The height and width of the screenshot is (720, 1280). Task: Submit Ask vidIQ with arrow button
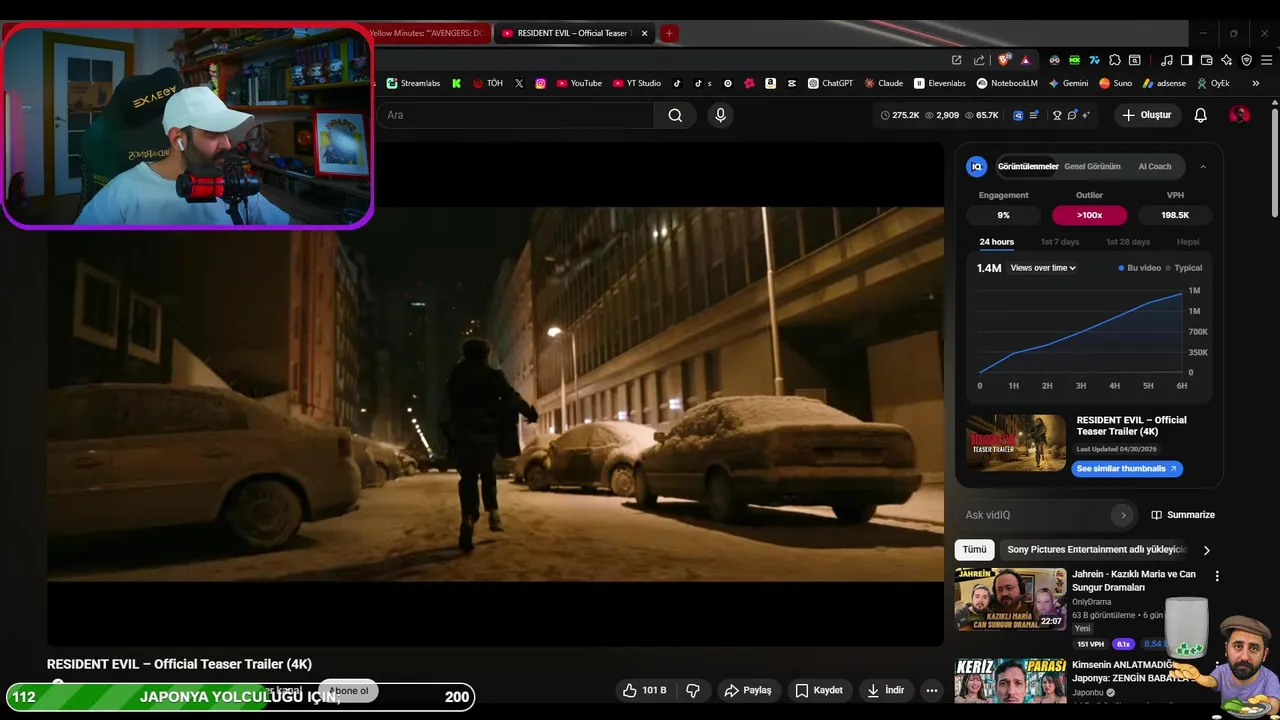(x=1123, y=515)
